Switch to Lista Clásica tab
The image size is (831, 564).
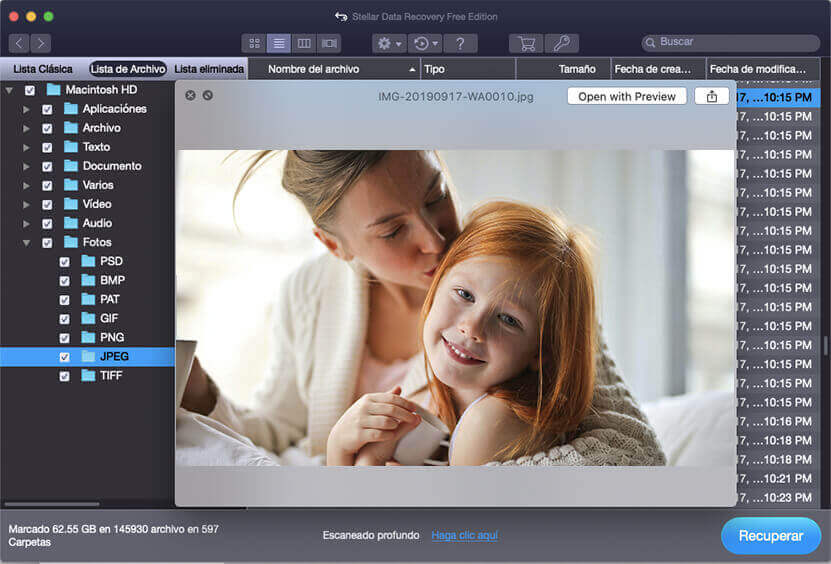coord(43,69)
